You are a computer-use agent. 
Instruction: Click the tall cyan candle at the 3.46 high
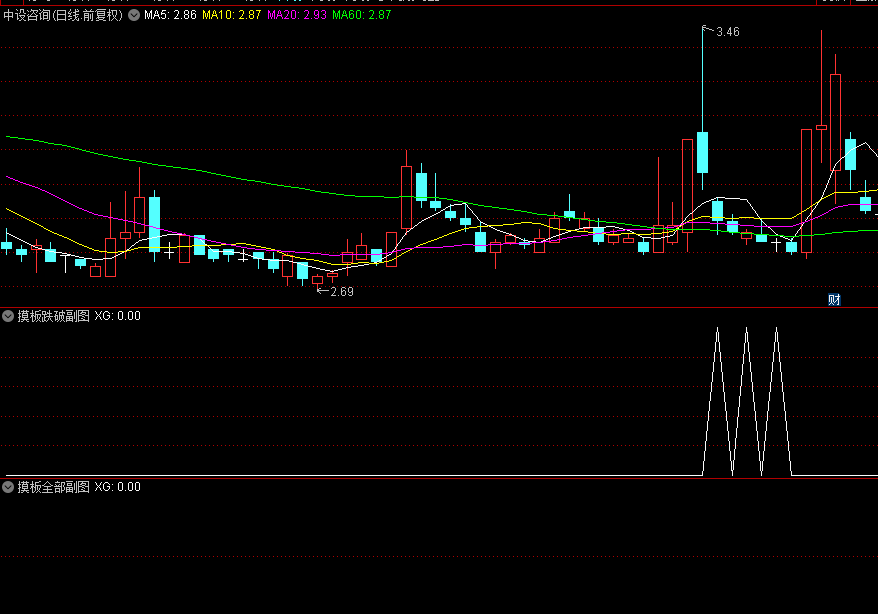click(702, 152)
